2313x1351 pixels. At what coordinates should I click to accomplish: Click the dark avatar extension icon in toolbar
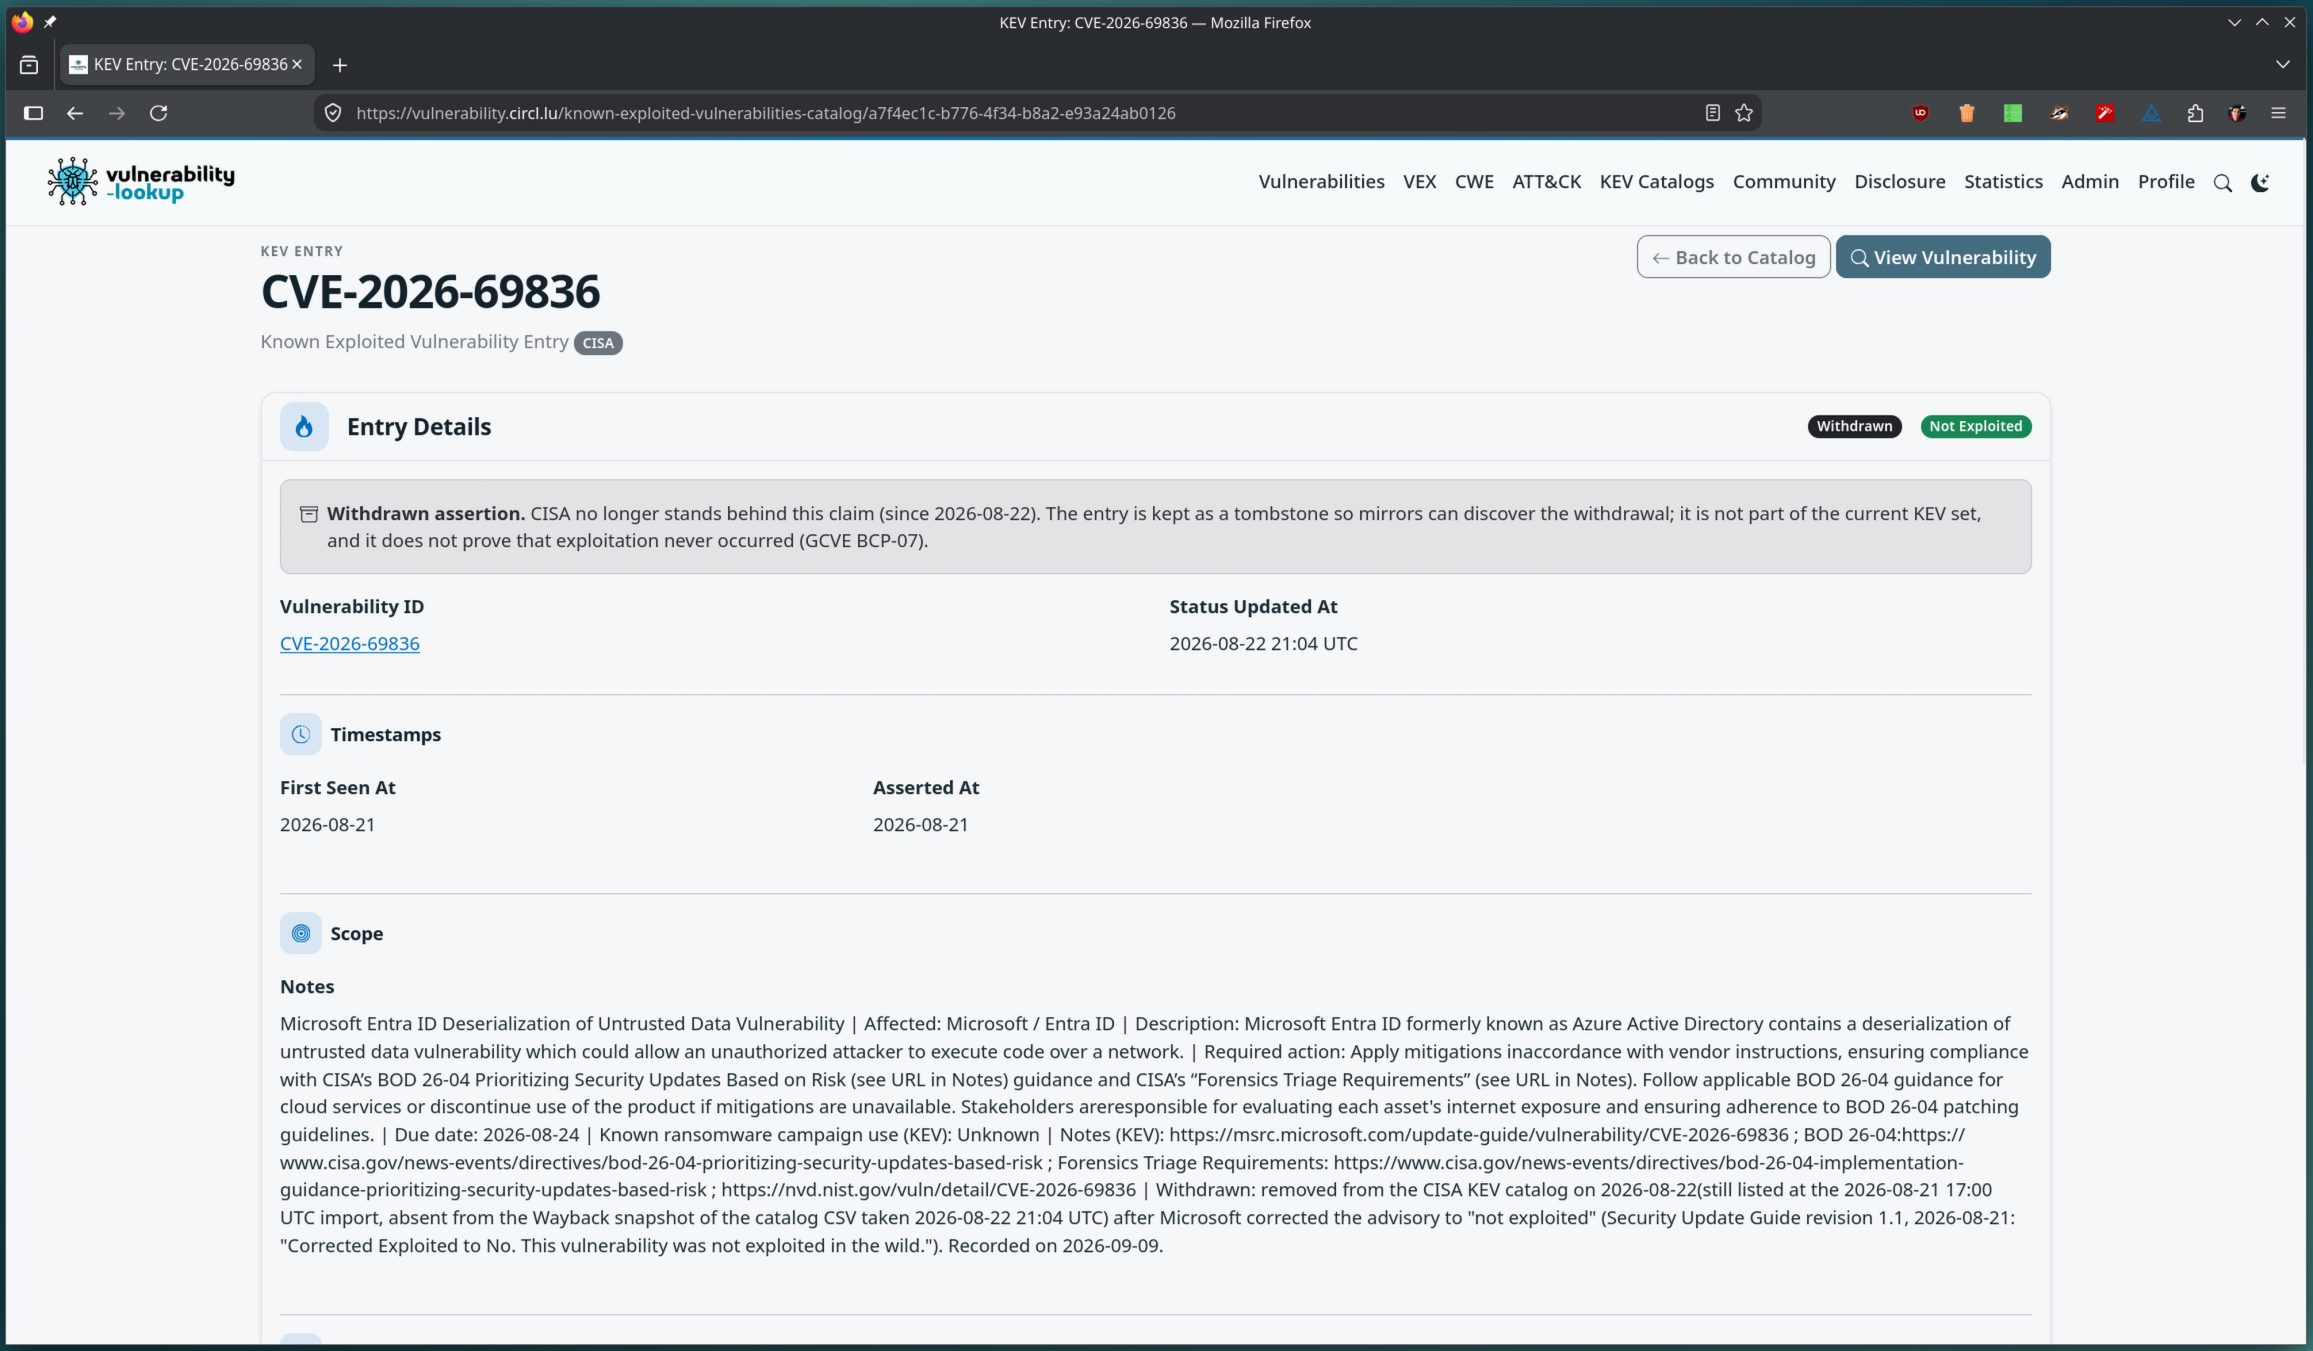2237,113
